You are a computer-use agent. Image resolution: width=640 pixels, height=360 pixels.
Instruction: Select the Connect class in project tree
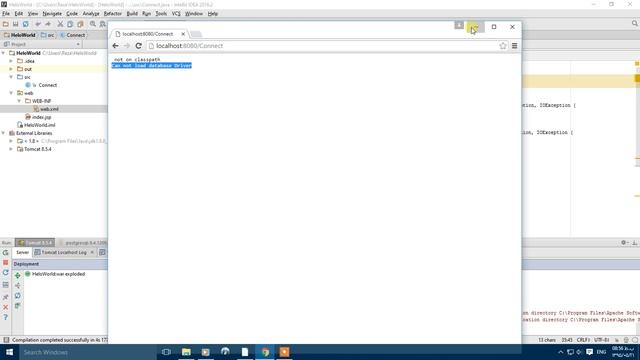click(48, 85)
